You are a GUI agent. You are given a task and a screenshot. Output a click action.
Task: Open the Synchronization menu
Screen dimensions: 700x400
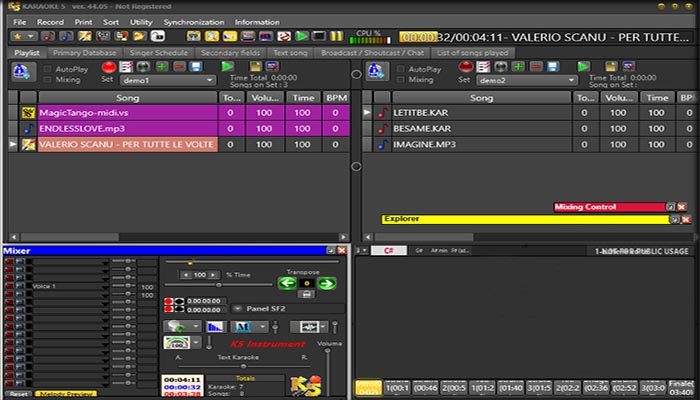(x=193, y=22)
